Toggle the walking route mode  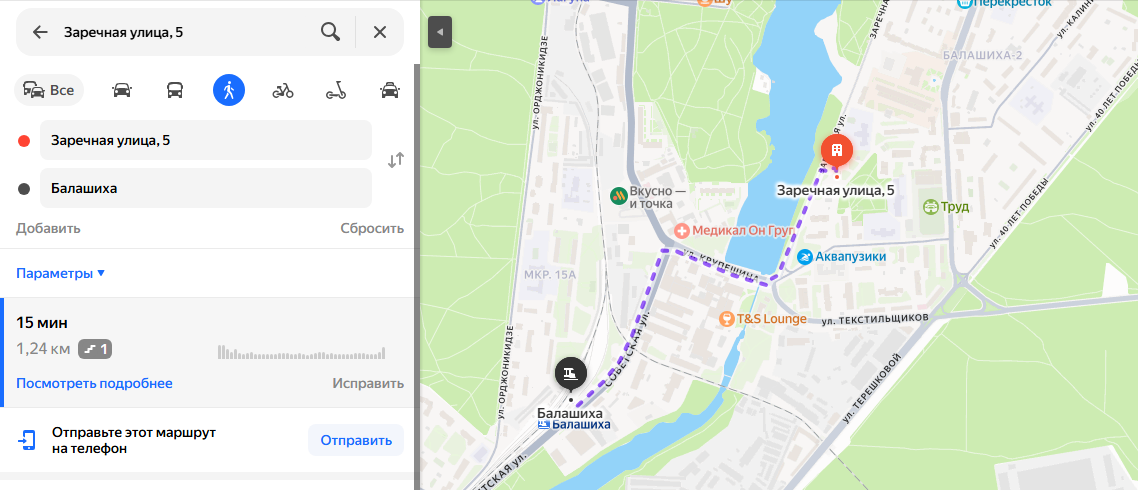coord(229,90)
